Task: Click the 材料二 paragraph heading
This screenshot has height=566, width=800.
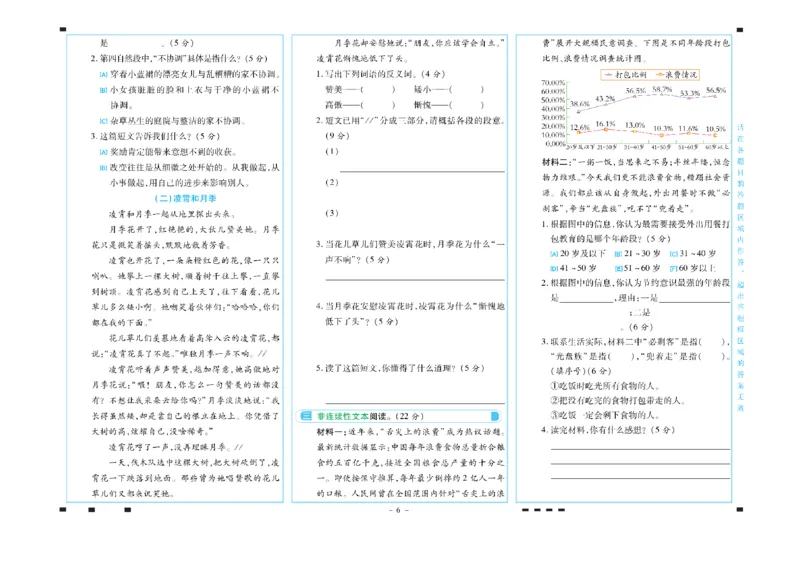Action: tap(556, 162)
